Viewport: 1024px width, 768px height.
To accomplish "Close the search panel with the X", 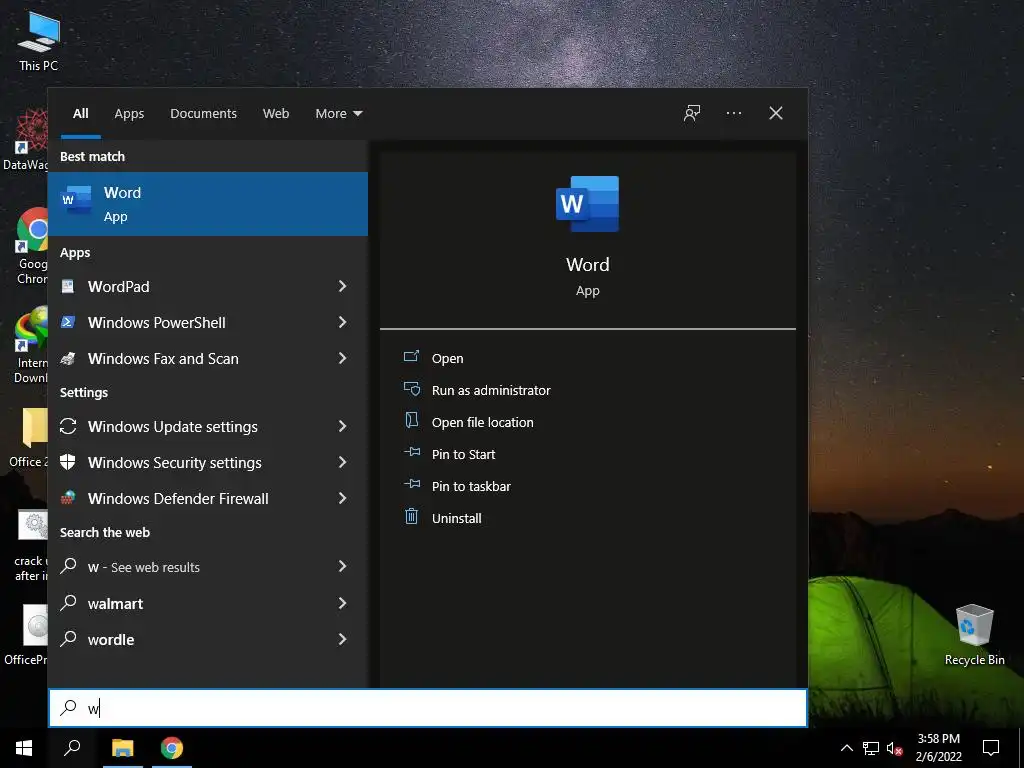I will click(776, 113).
